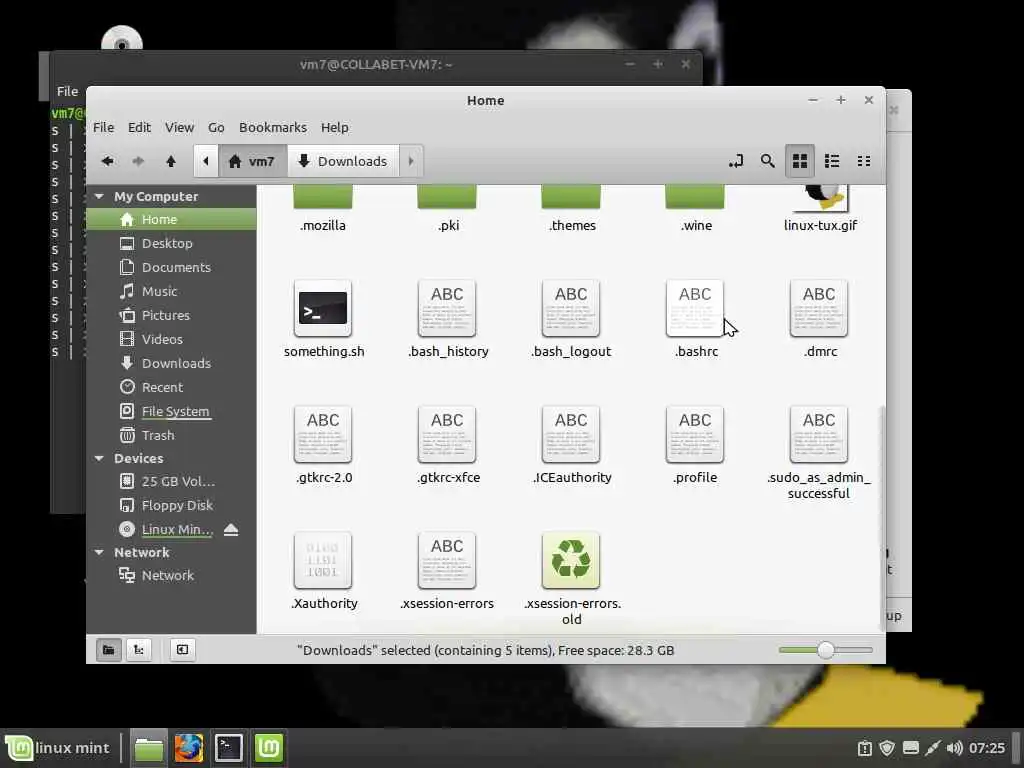Select the .sudo_as_admin_successful file icon

click(x=819, y=434)
